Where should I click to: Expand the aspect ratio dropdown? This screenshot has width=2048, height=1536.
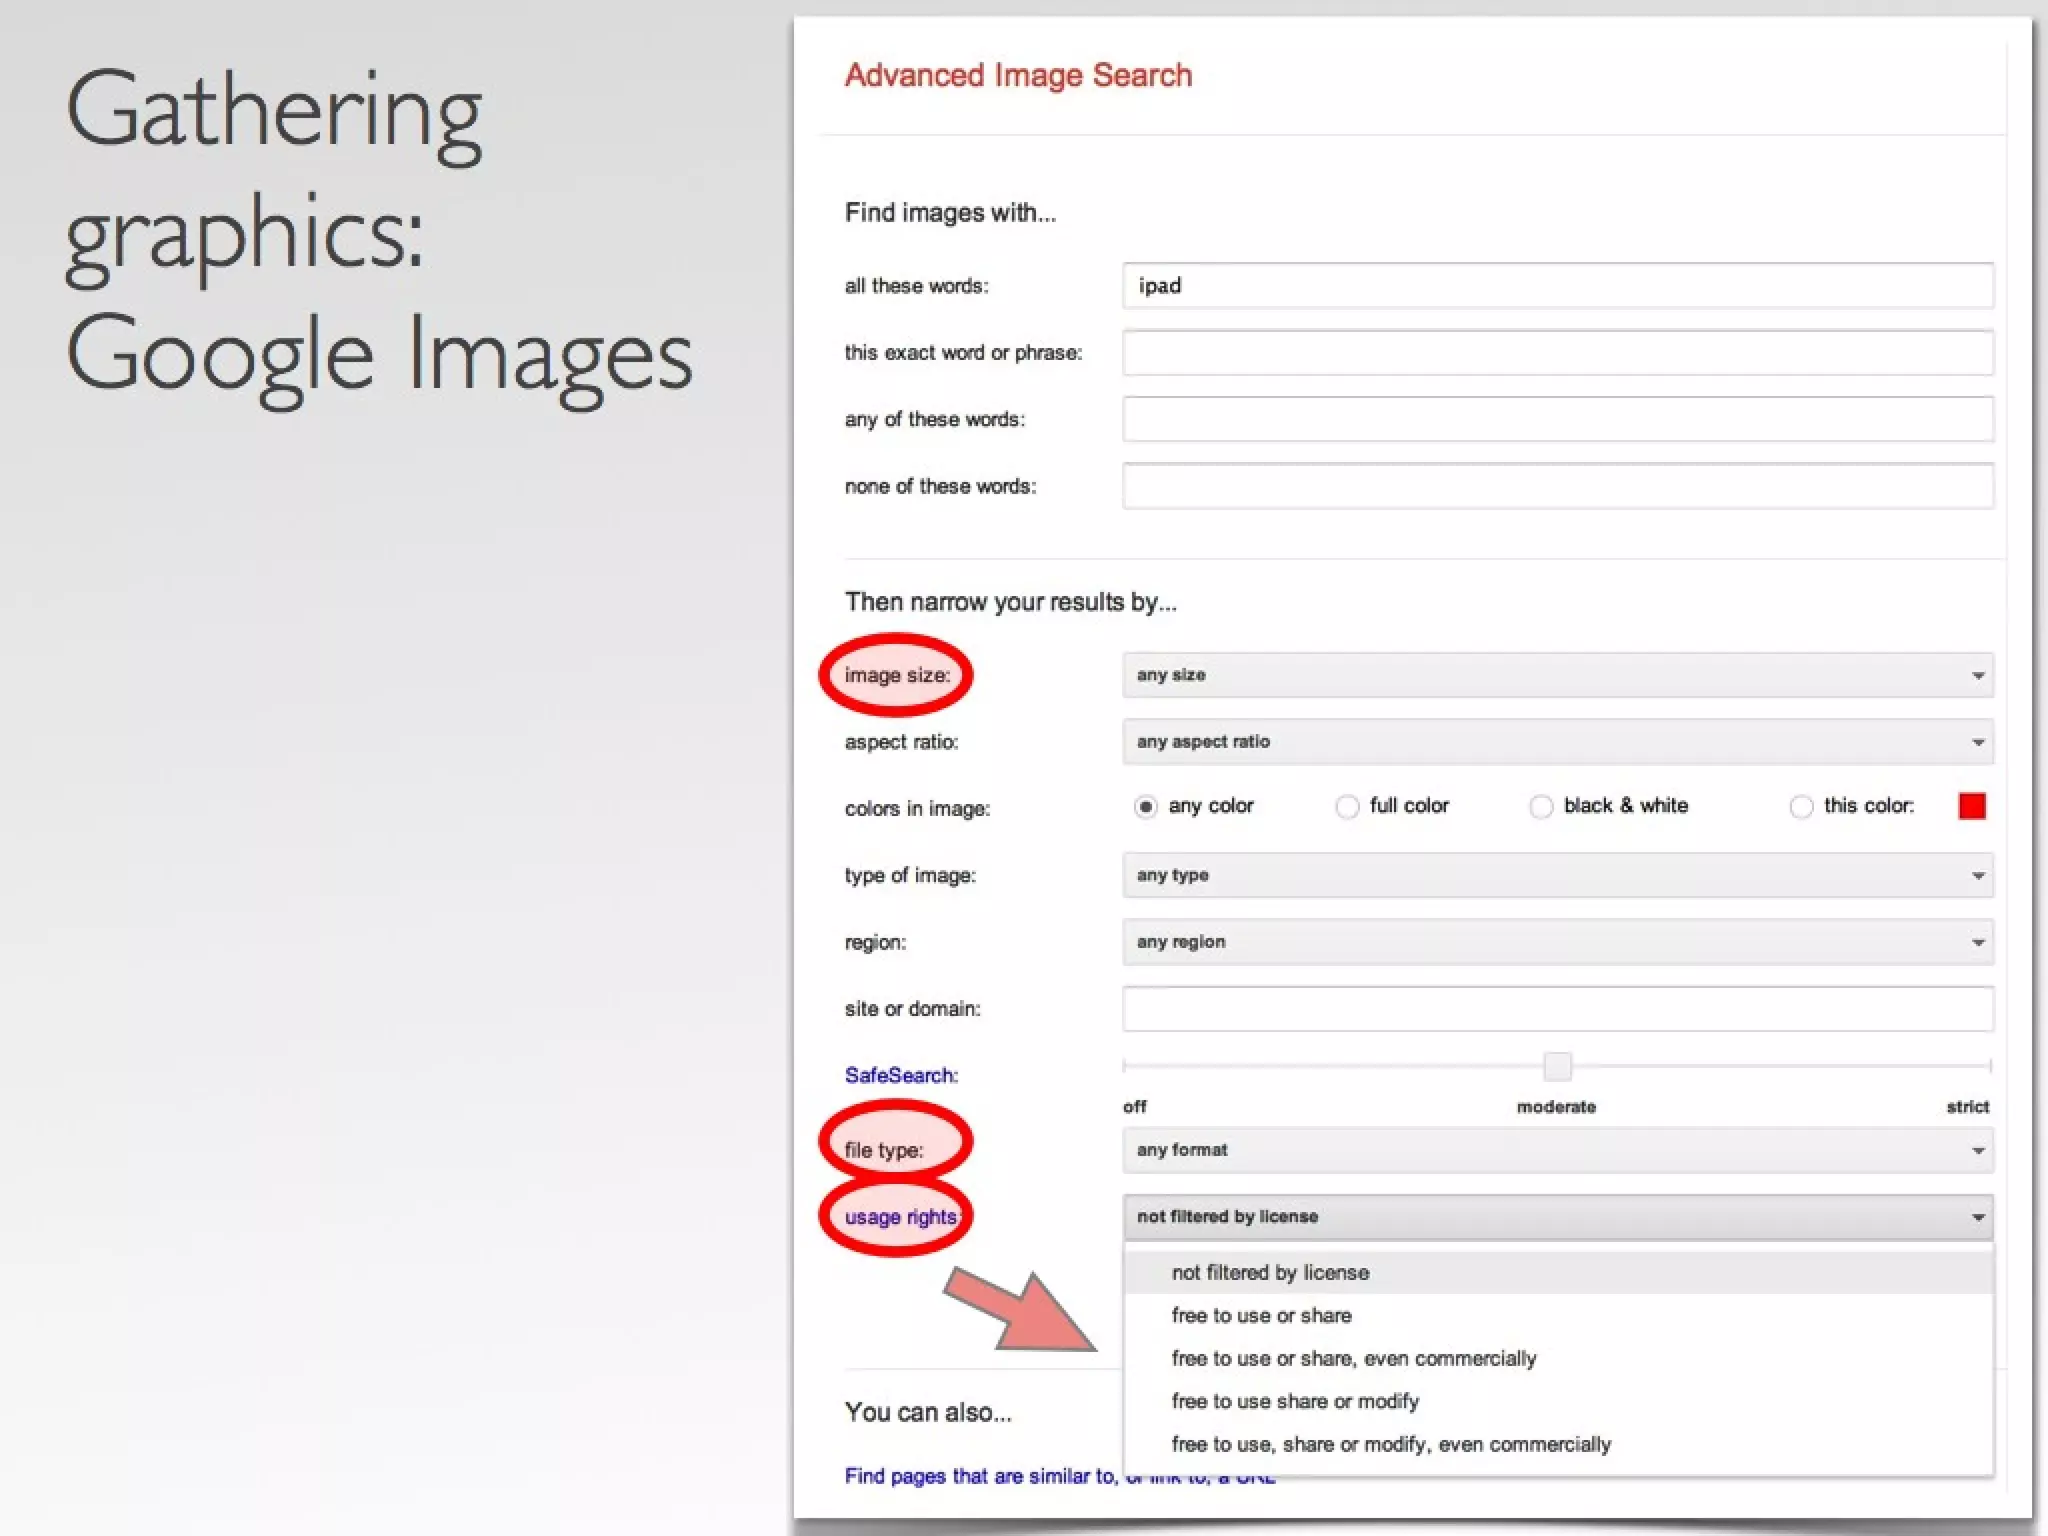pos(1557,742)
